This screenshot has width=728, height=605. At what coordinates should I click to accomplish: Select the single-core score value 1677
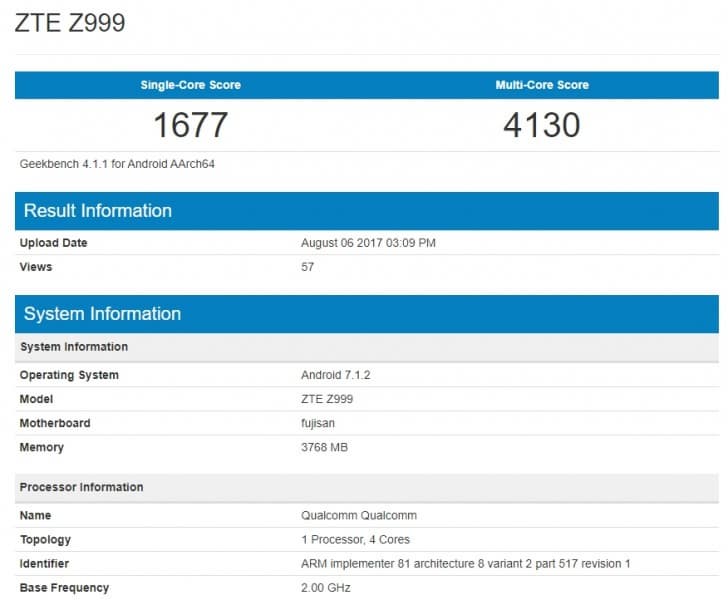click(x=191, y=125)
